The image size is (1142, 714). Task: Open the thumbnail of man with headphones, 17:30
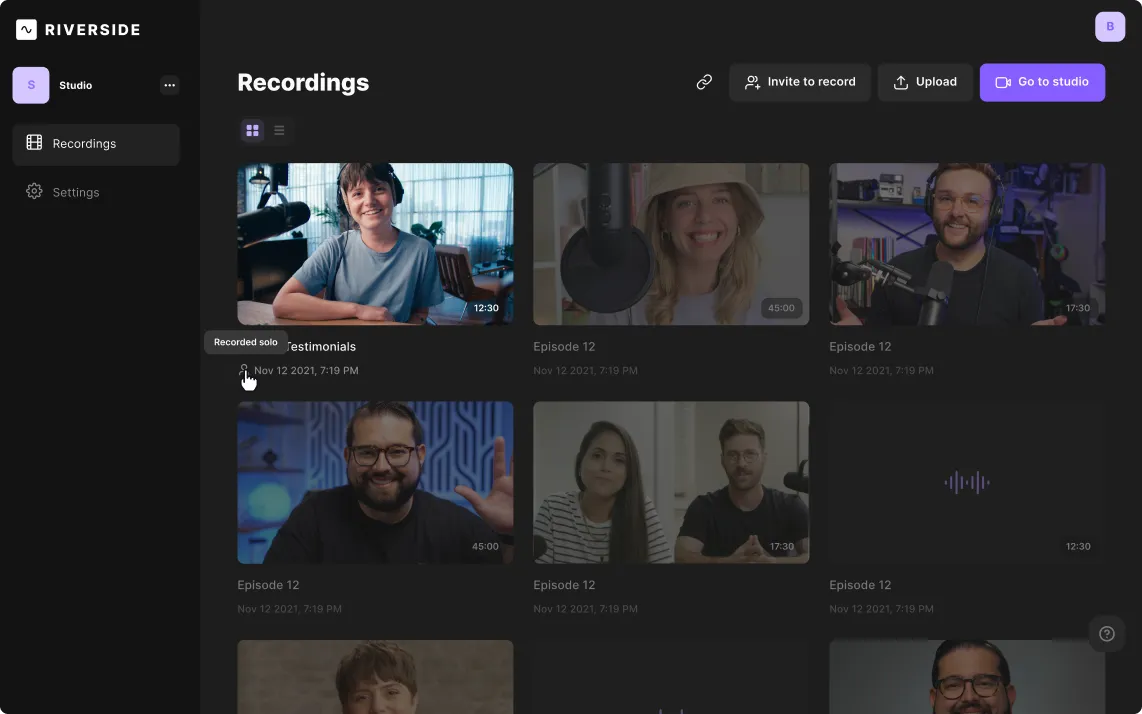coord(967,244)
